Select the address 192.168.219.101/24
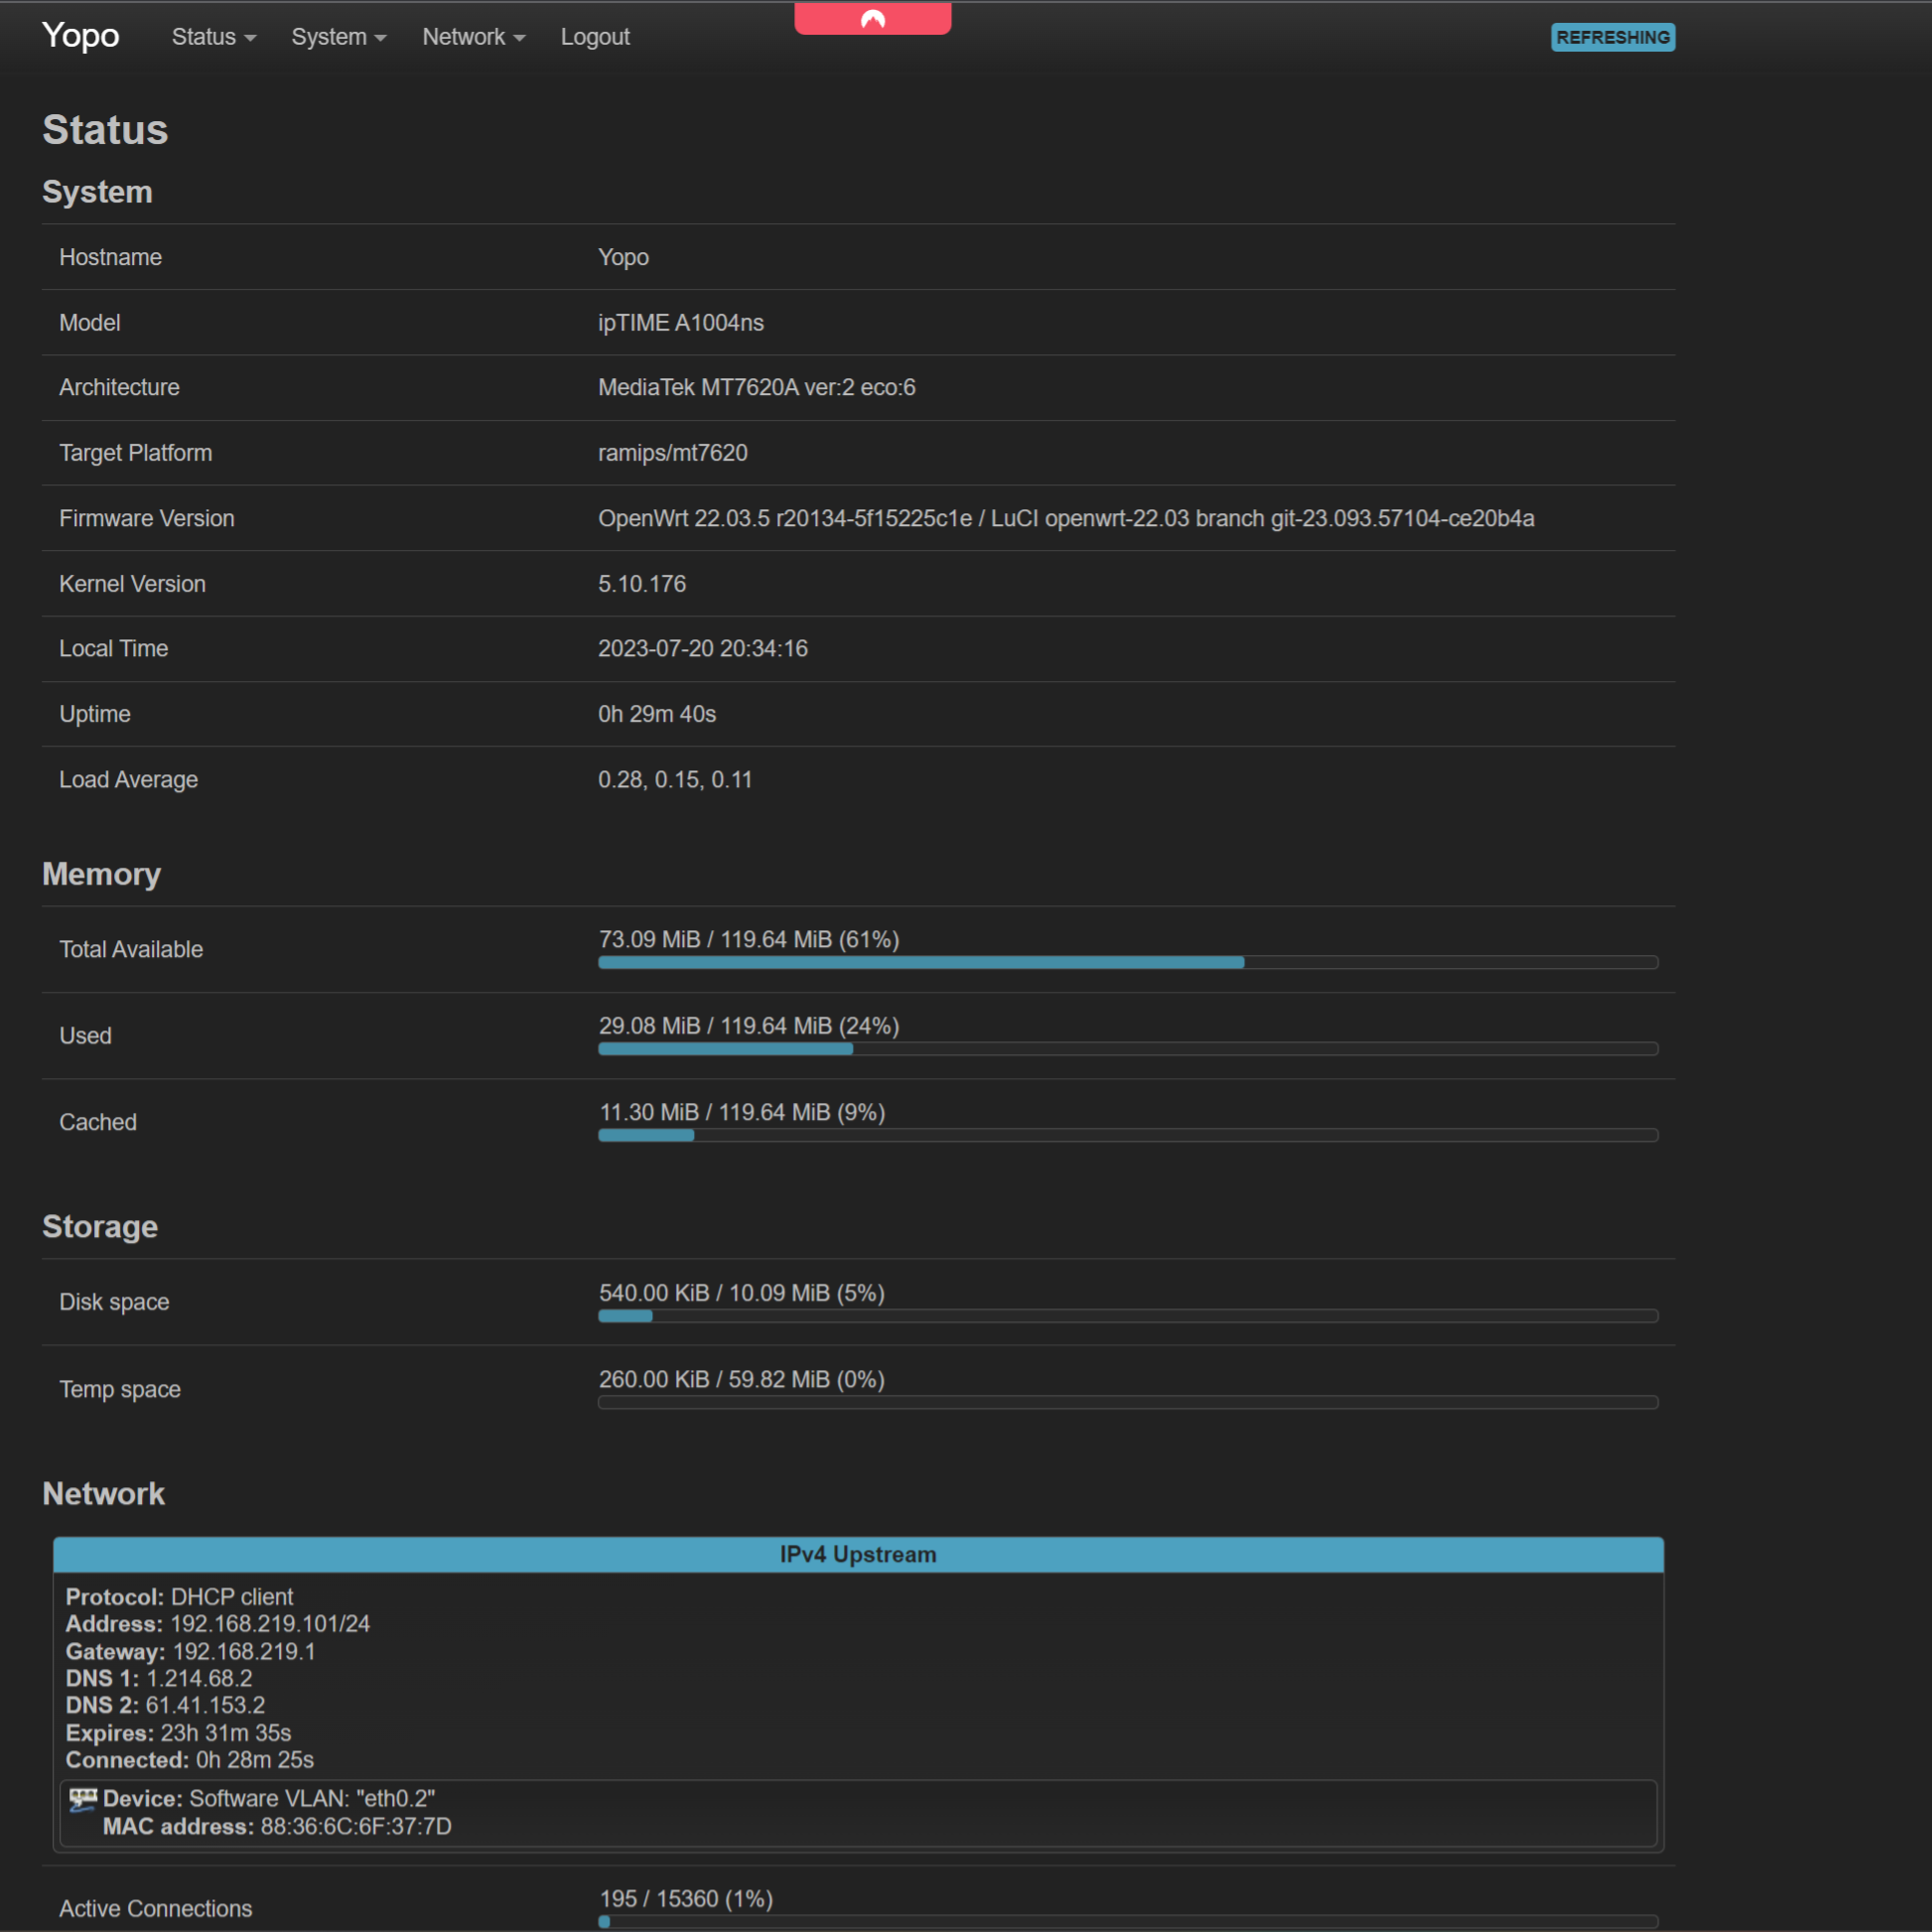Screen dimensions: 1932x1932 coord(270,1623)
